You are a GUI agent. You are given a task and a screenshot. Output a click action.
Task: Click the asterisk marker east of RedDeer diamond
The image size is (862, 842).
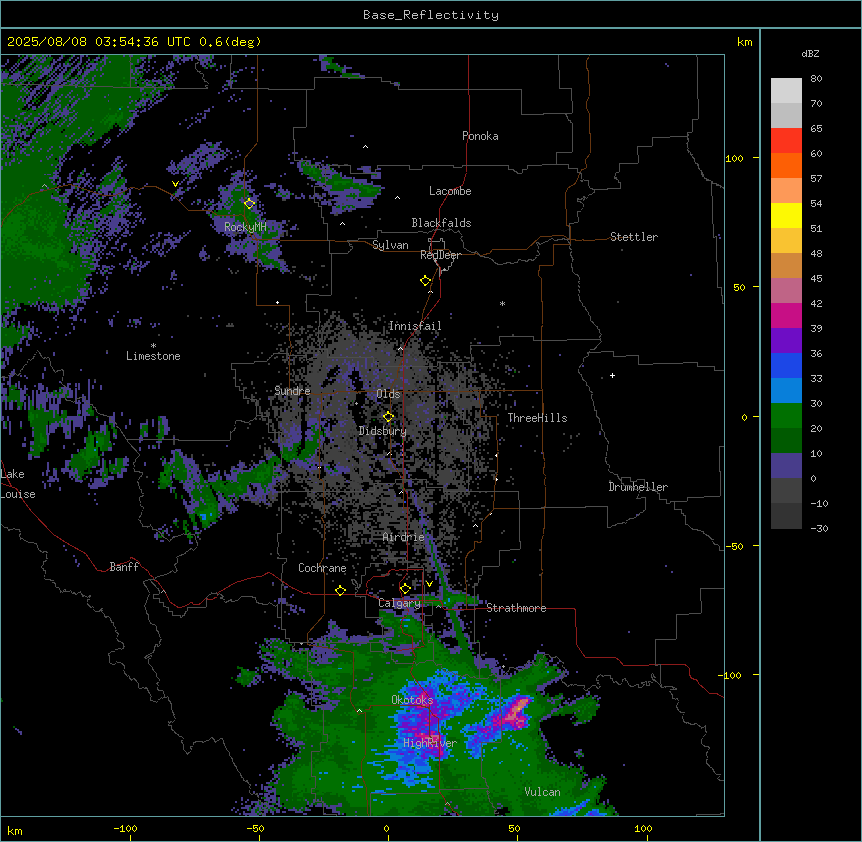click(x=502, y=303)
